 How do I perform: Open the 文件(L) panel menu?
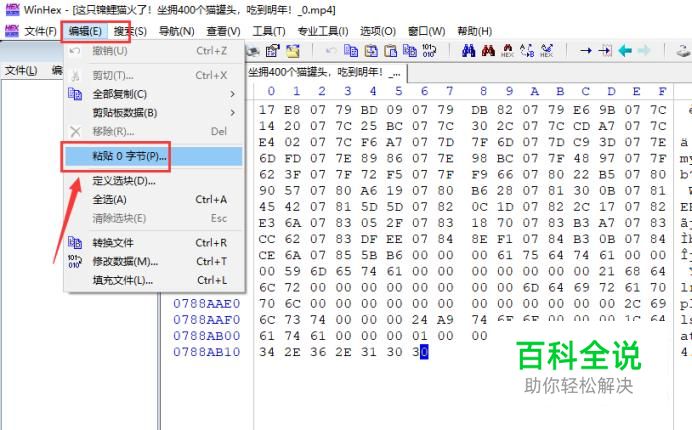pos(21,70)
